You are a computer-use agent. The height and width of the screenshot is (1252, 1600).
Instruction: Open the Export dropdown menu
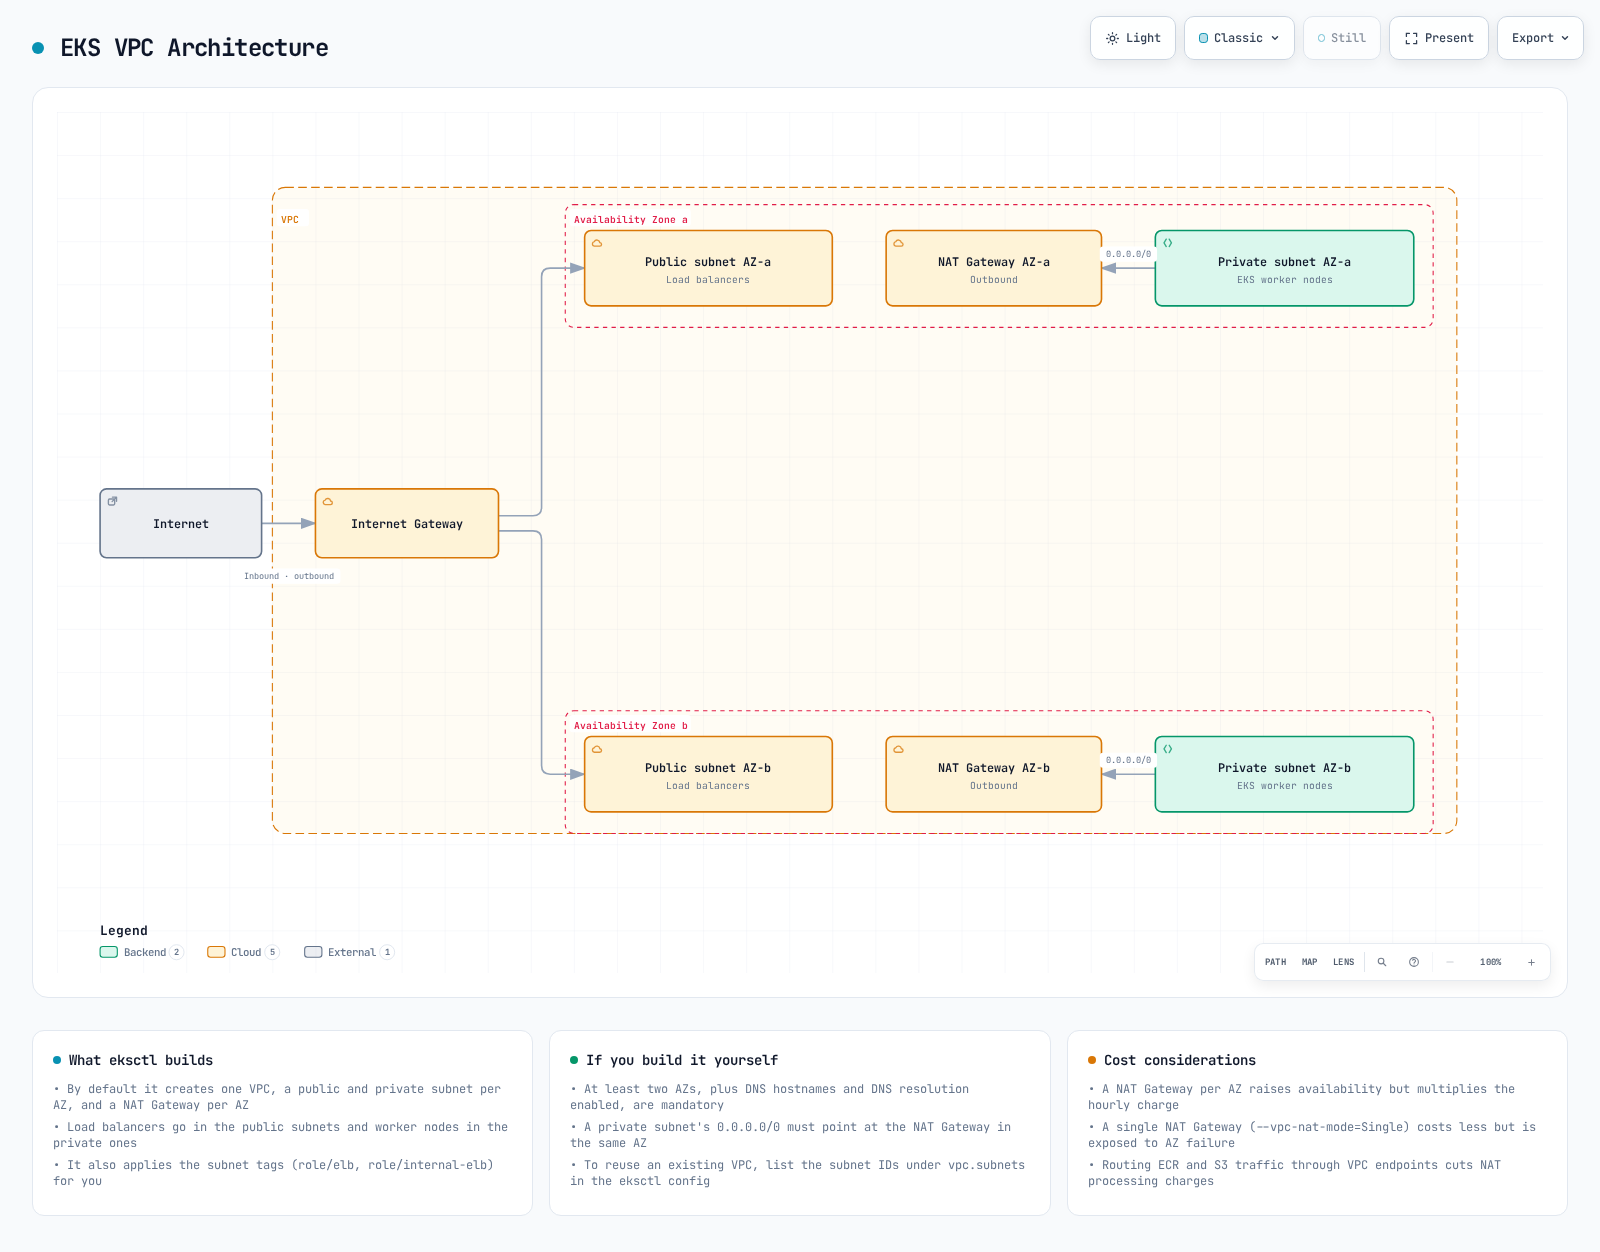coord(1540,38)
